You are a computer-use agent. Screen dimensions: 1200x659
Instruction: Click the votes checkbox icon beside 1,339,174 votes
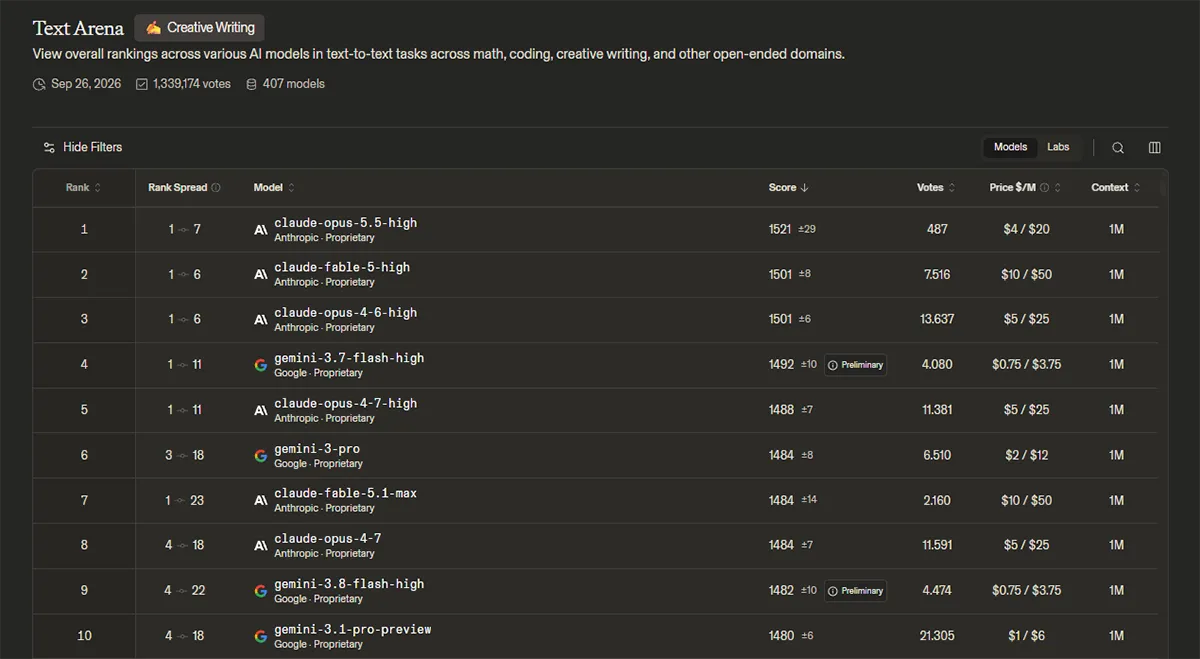pos(141,84)
